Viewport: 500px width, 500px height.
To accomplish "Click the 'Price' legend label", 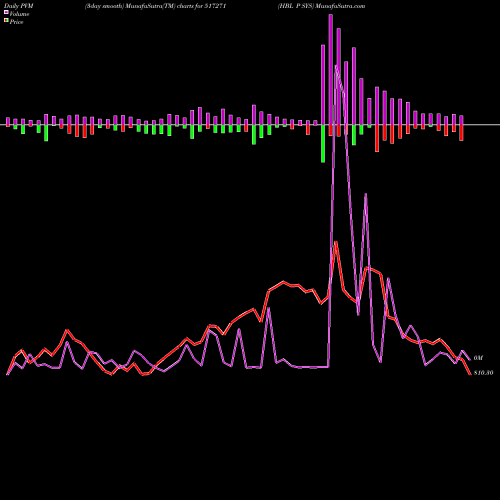I will point(16,22).
